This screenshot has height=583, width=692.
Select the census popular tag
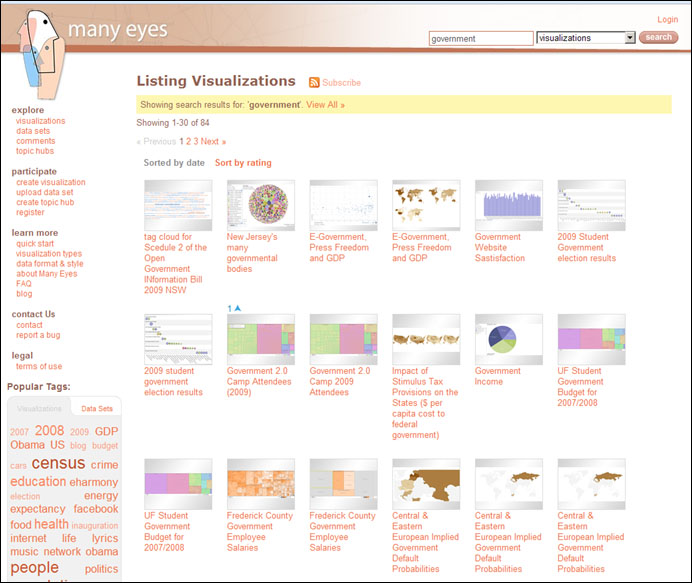click(x=58, y=464)
